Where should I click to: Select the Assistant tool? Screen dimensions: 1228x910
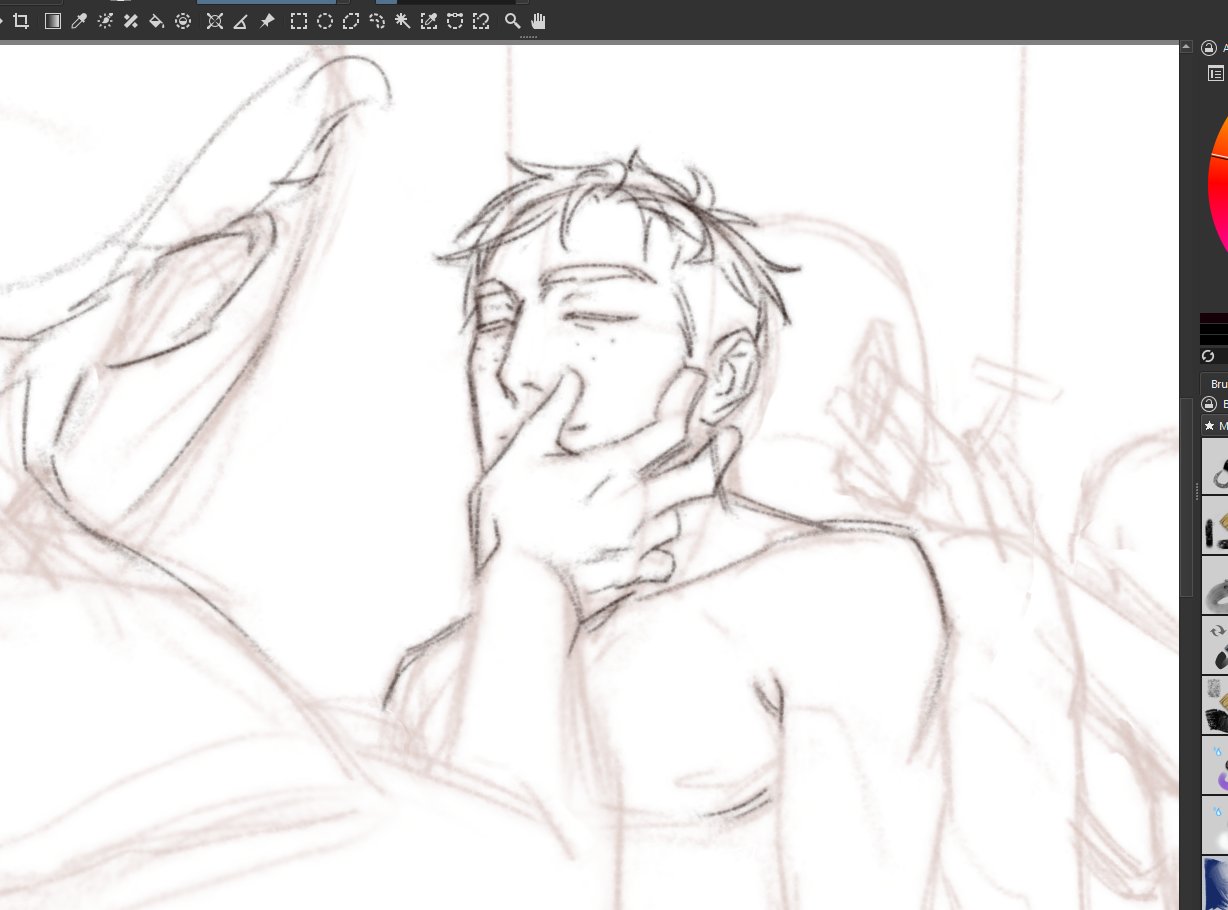pyautogui.click(x=214, y=21)
